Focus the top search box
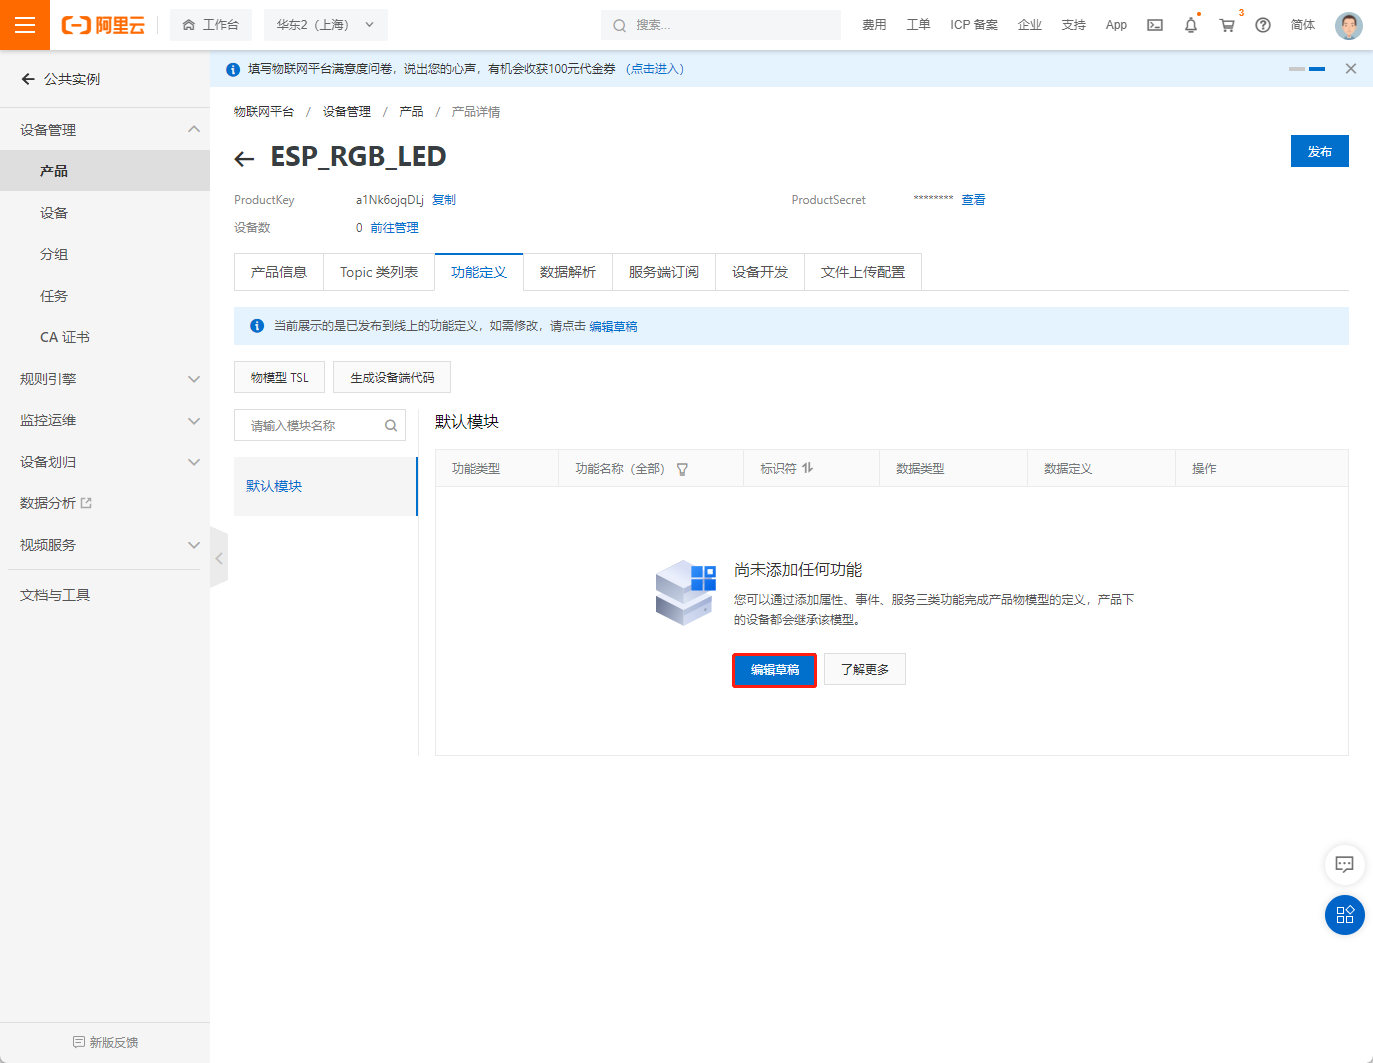The width and height of the screenshot is (1373, 1063). 721,25
